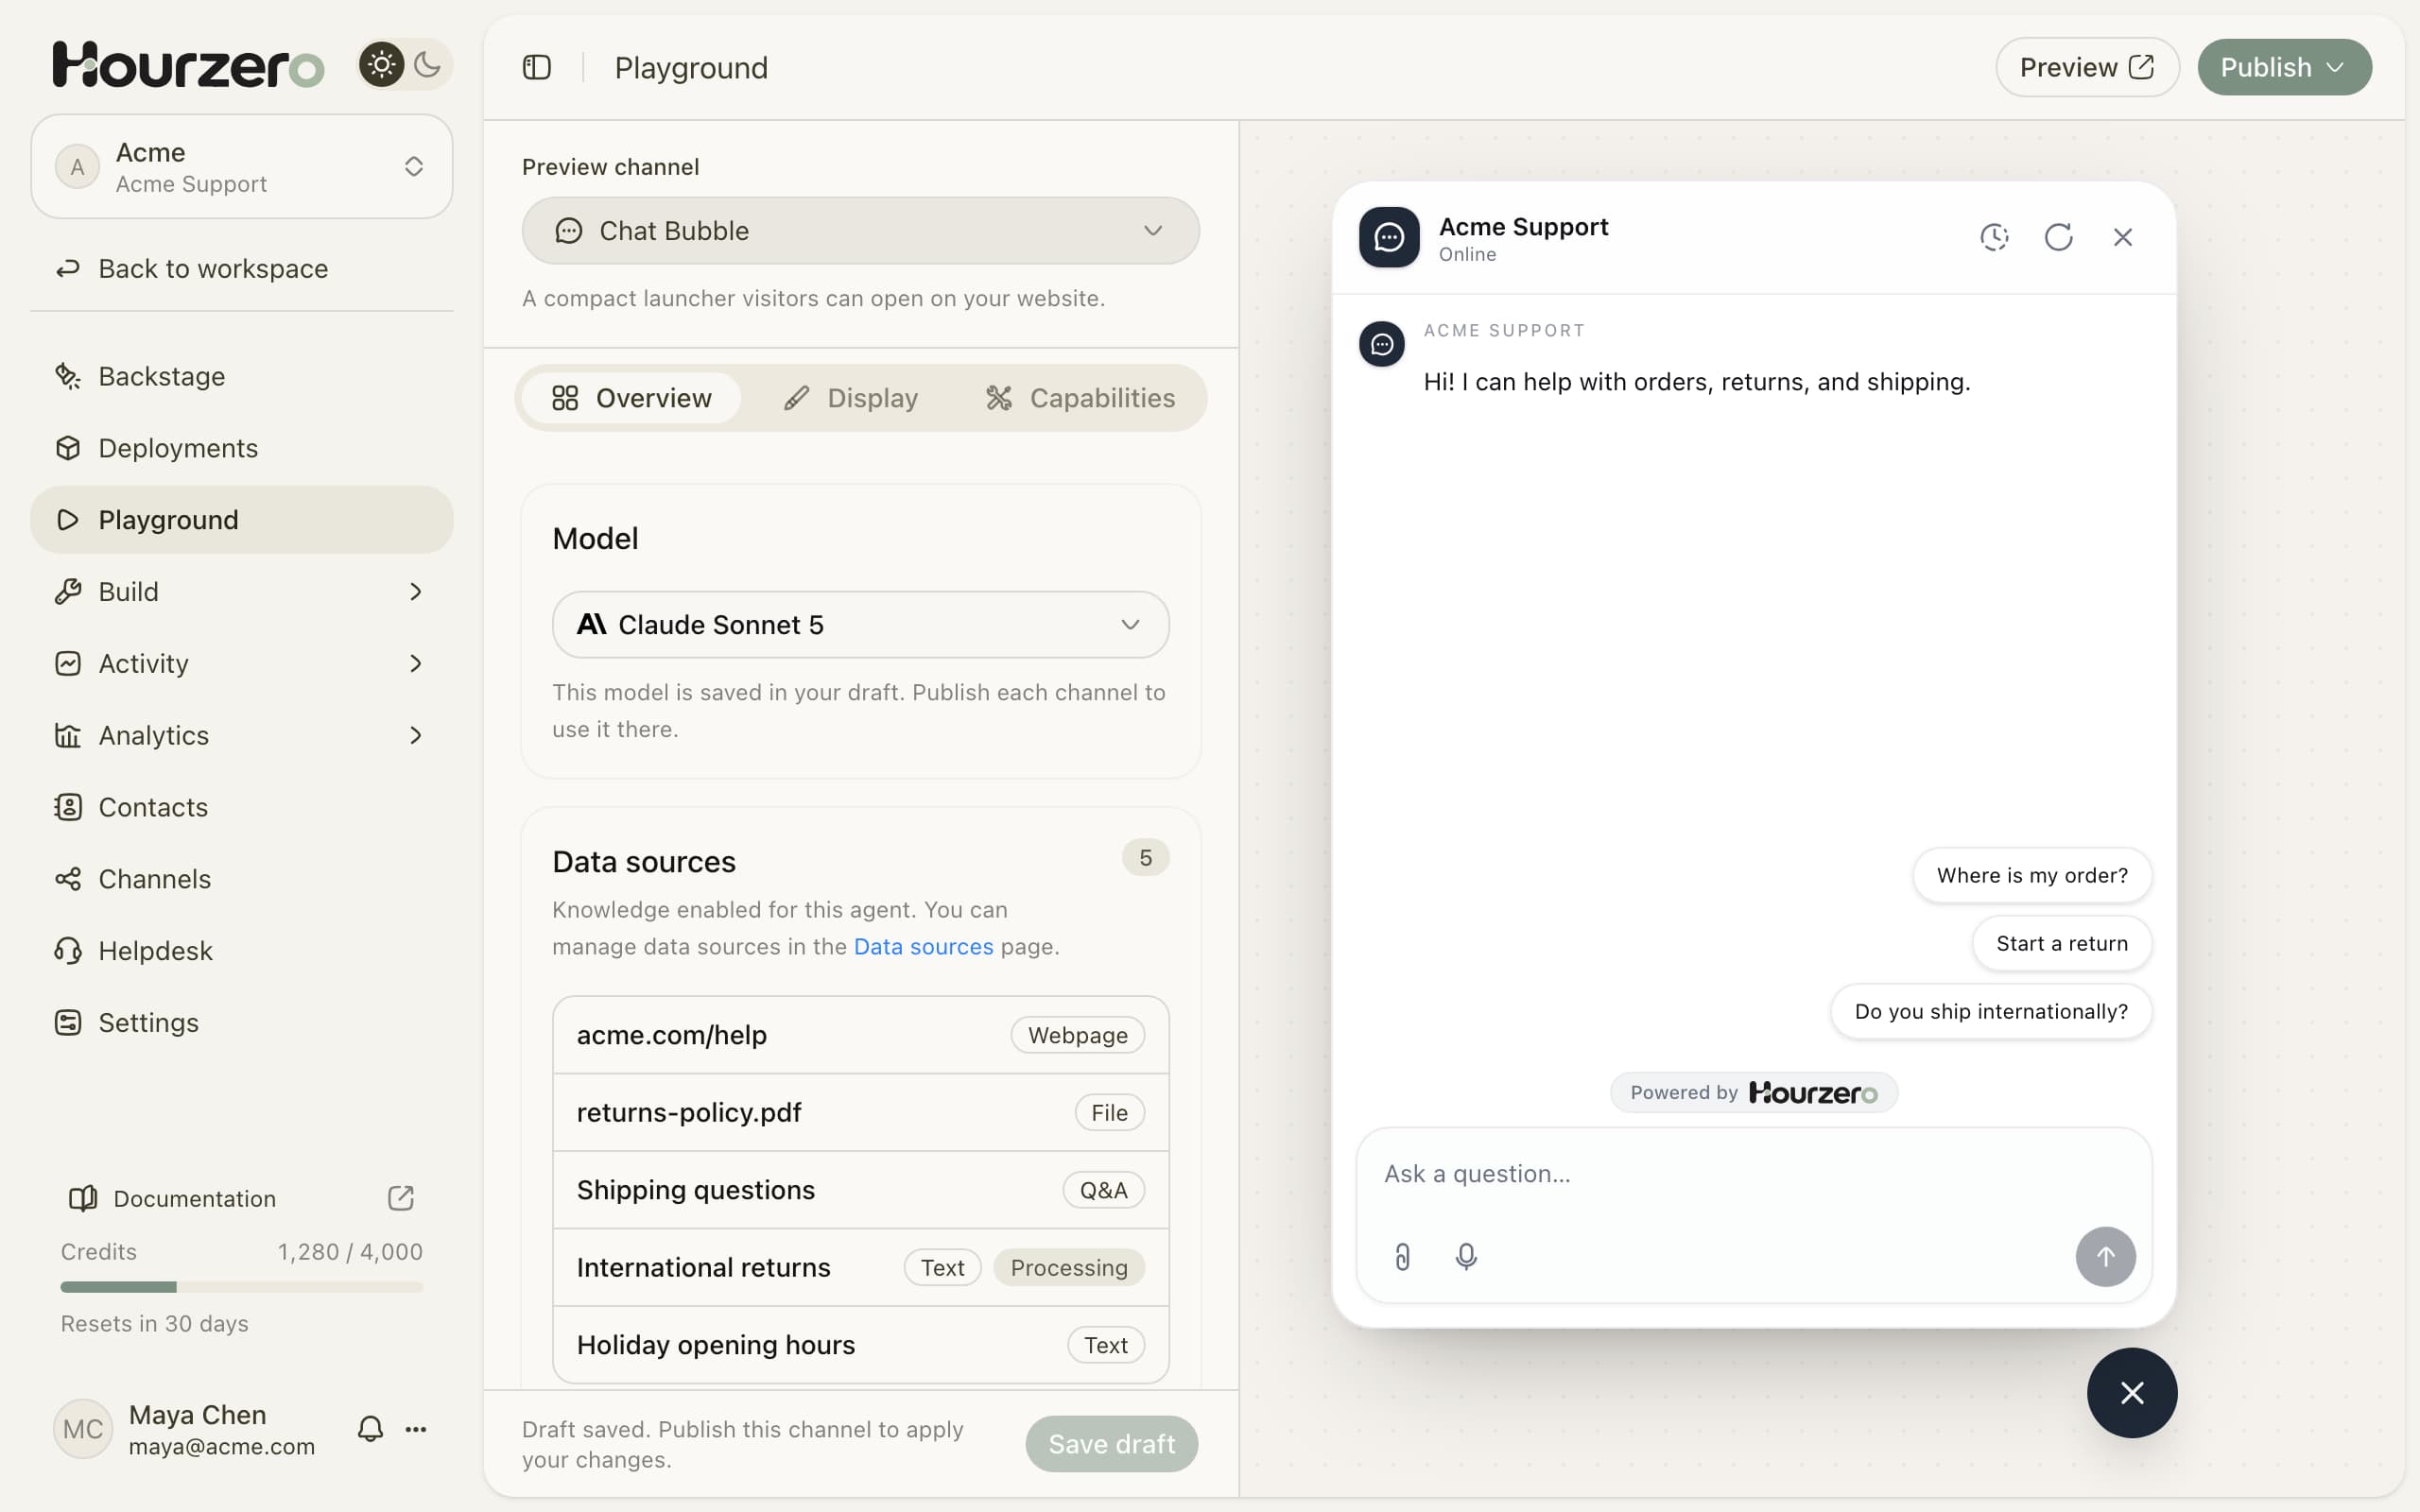Expand the Analytics submenu
Viewport: 2420px width, 1512px height.
click(242, 735)
